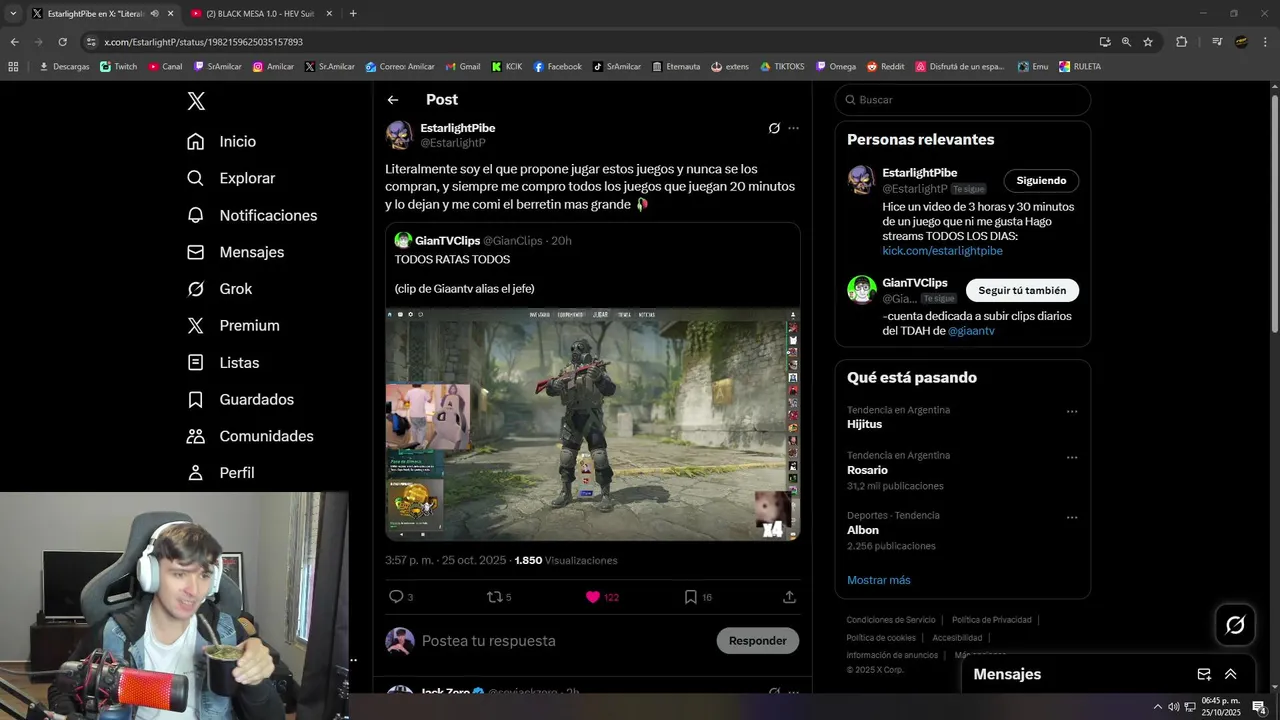Open Guardados bookmarks page
Screen dimensions: 1280x720
(241, 399)
